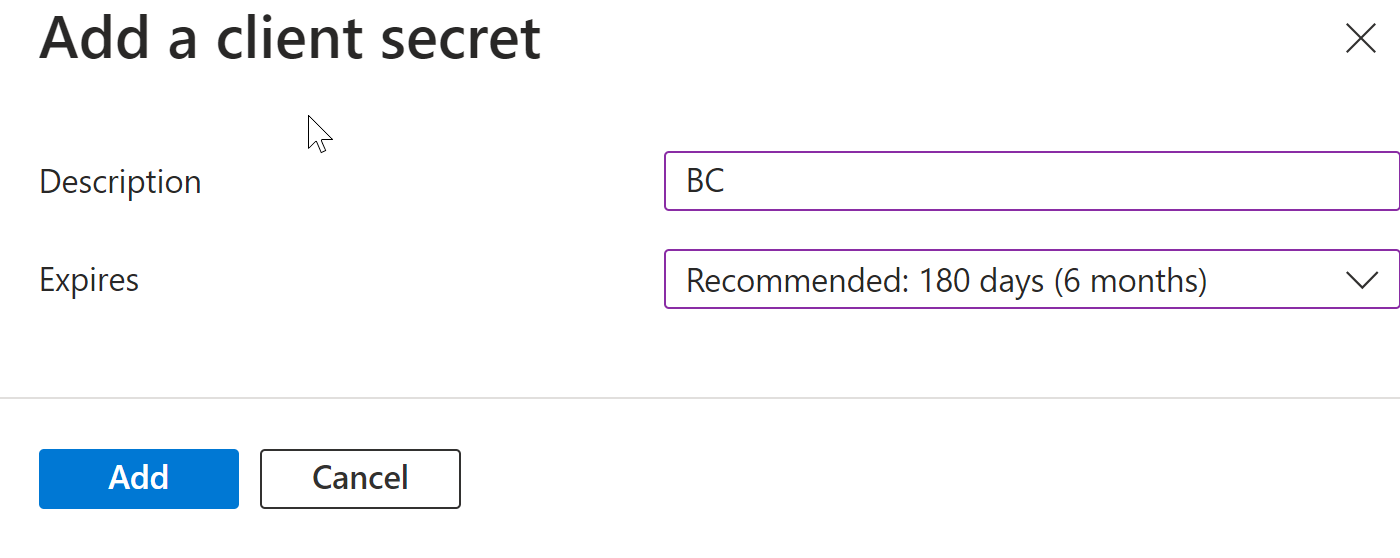
Task: Focus the field containing the text BC
Action: (x=1030, y=181)
